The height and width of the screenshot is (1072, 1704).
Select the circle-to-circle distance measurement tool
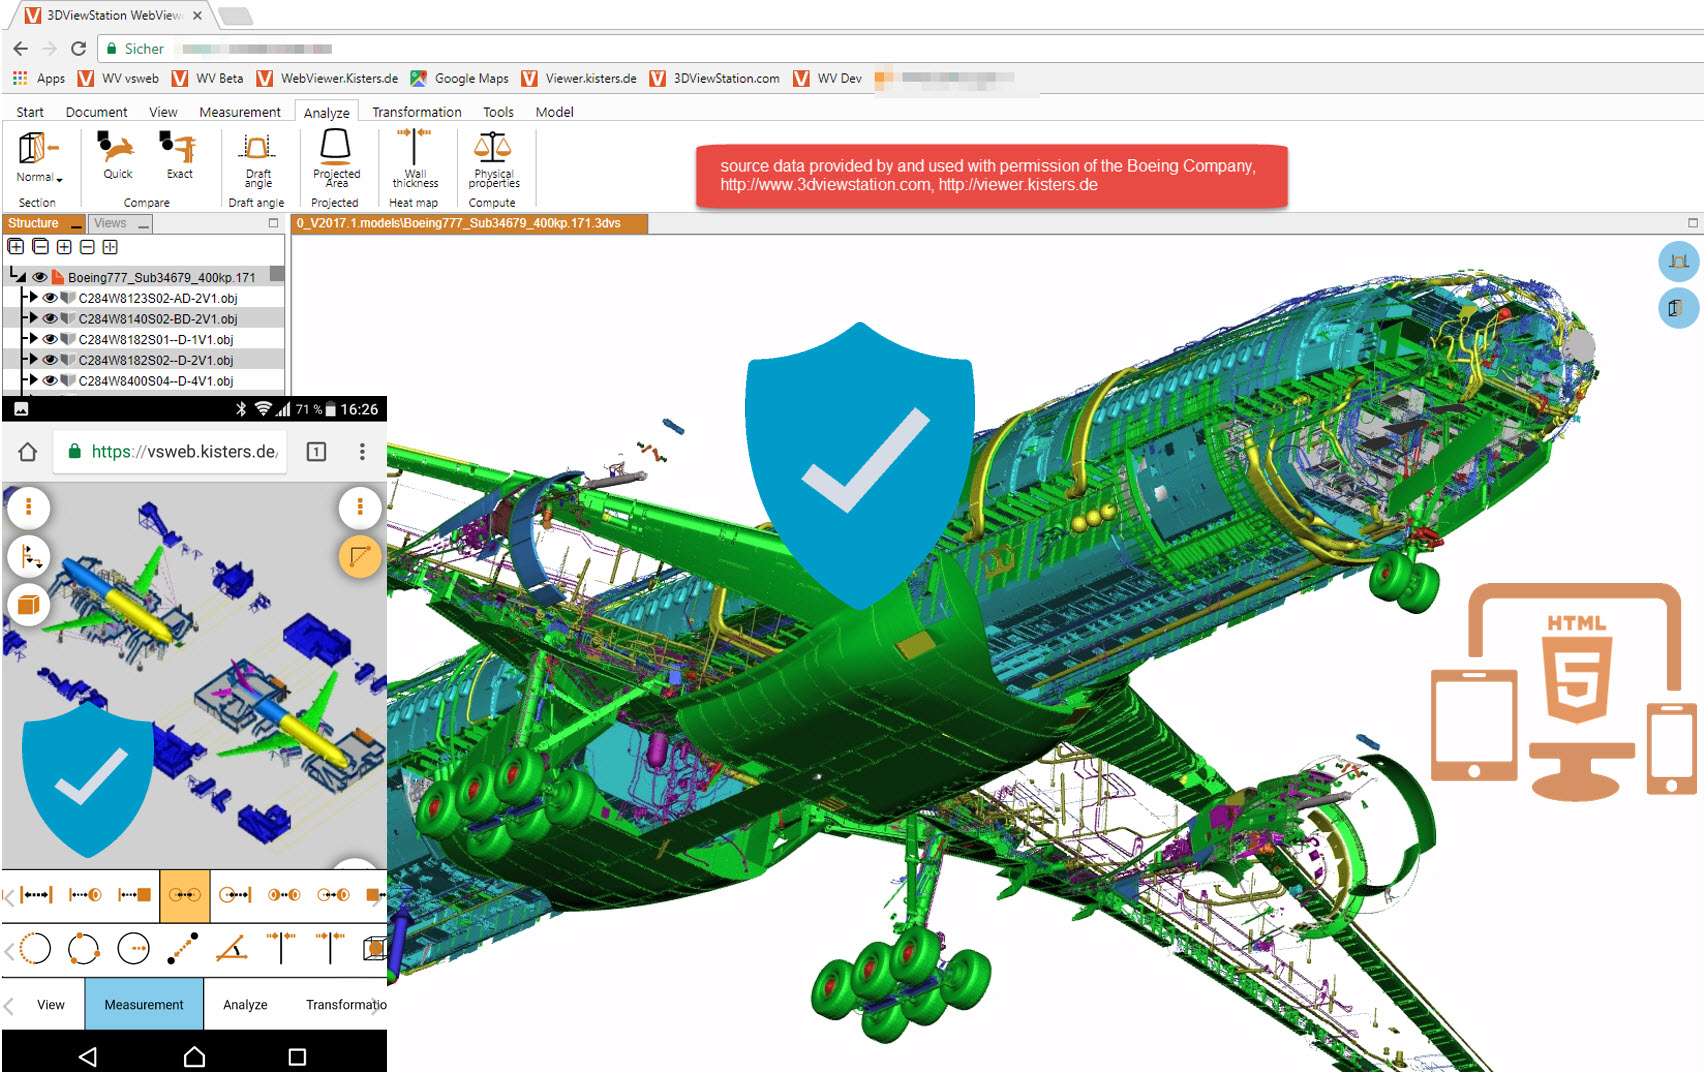click(184, 894)
